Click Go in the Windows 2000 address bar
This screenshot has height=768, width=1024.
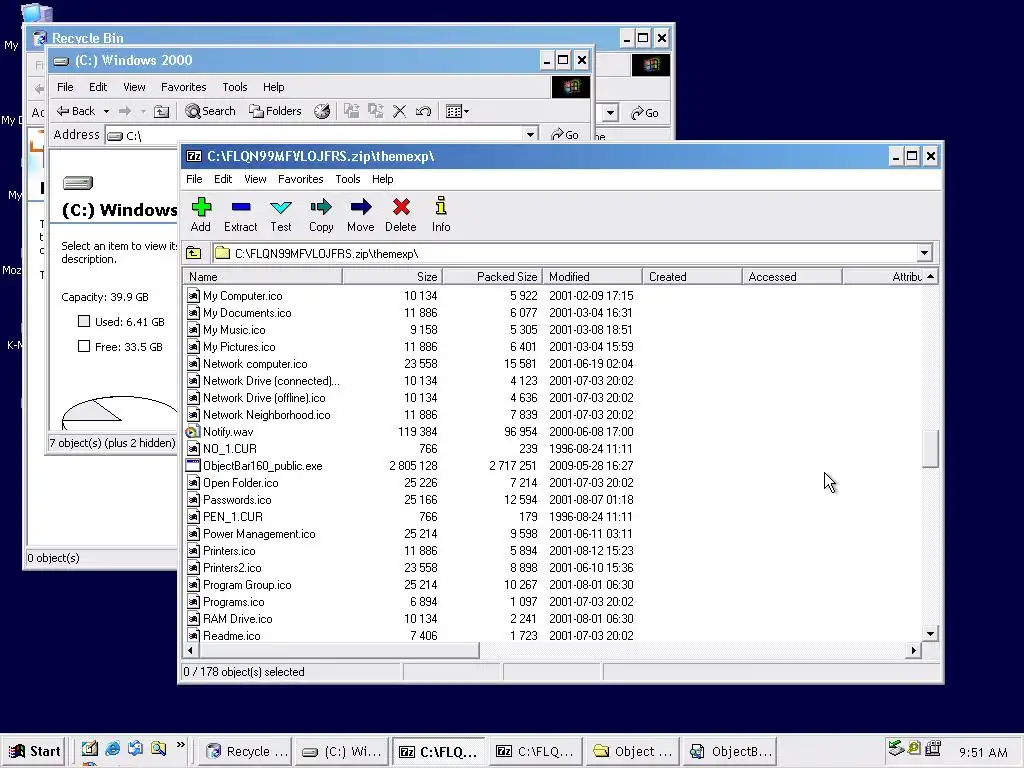565,135
